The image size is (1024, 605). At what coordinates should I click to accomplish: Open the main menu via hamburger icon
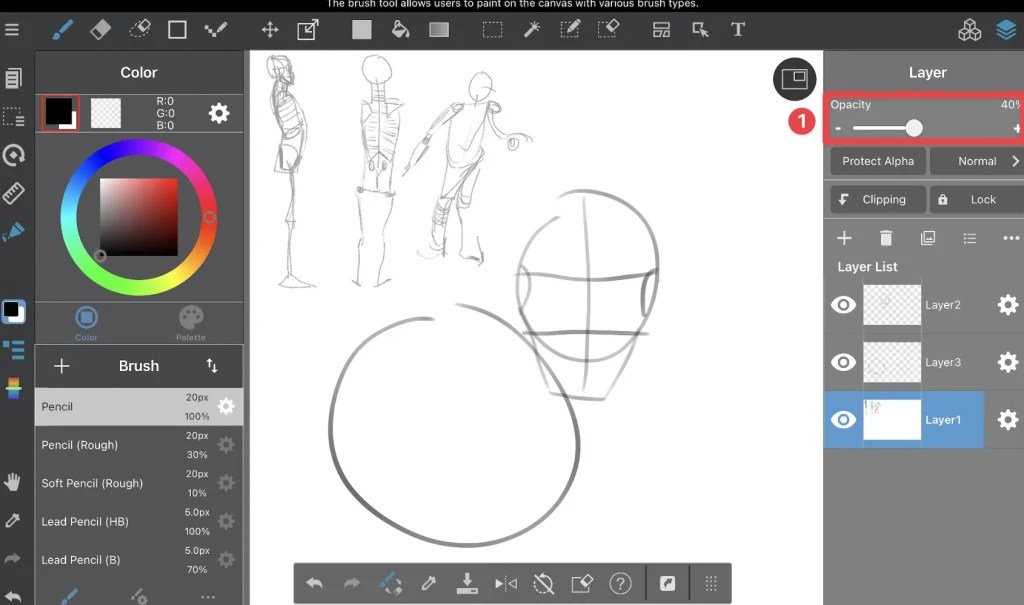pyautogui.click(x=14, y=28)
